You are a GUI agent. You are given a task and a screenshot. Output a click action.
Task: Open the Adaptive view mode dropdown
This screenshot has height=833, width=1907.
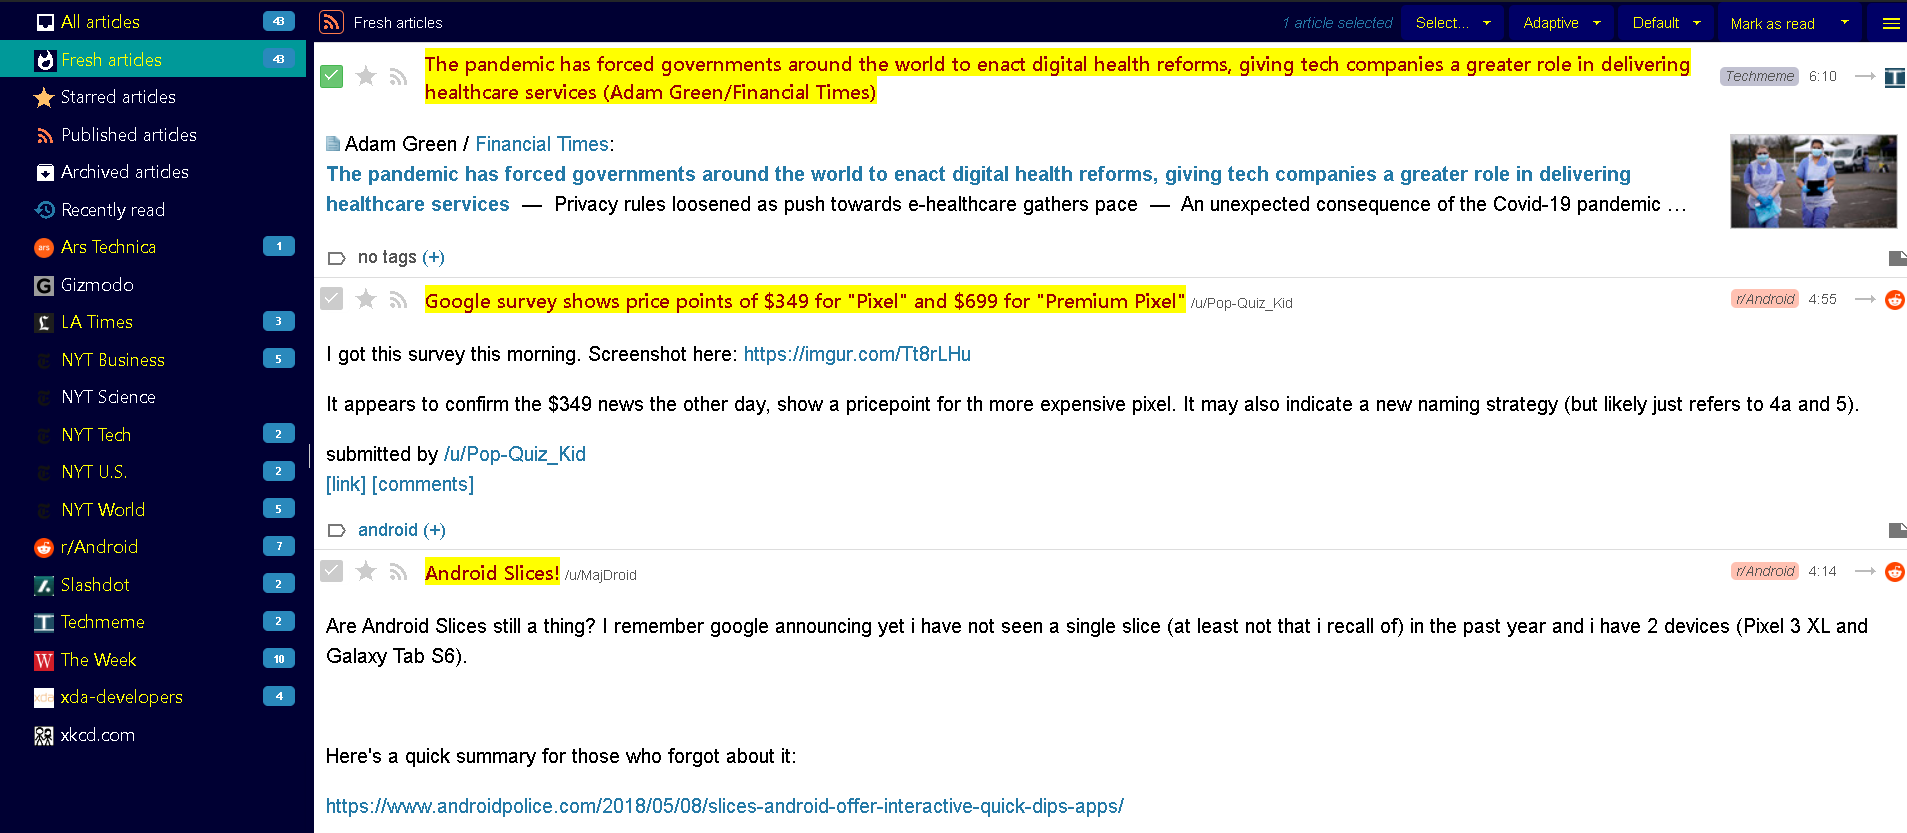pos(1561,23)
